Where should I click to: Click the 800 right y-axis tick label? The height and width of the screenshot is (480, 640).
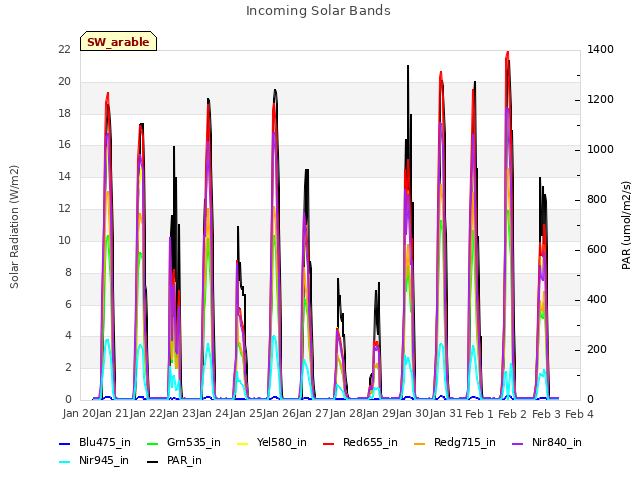[597, 200]
